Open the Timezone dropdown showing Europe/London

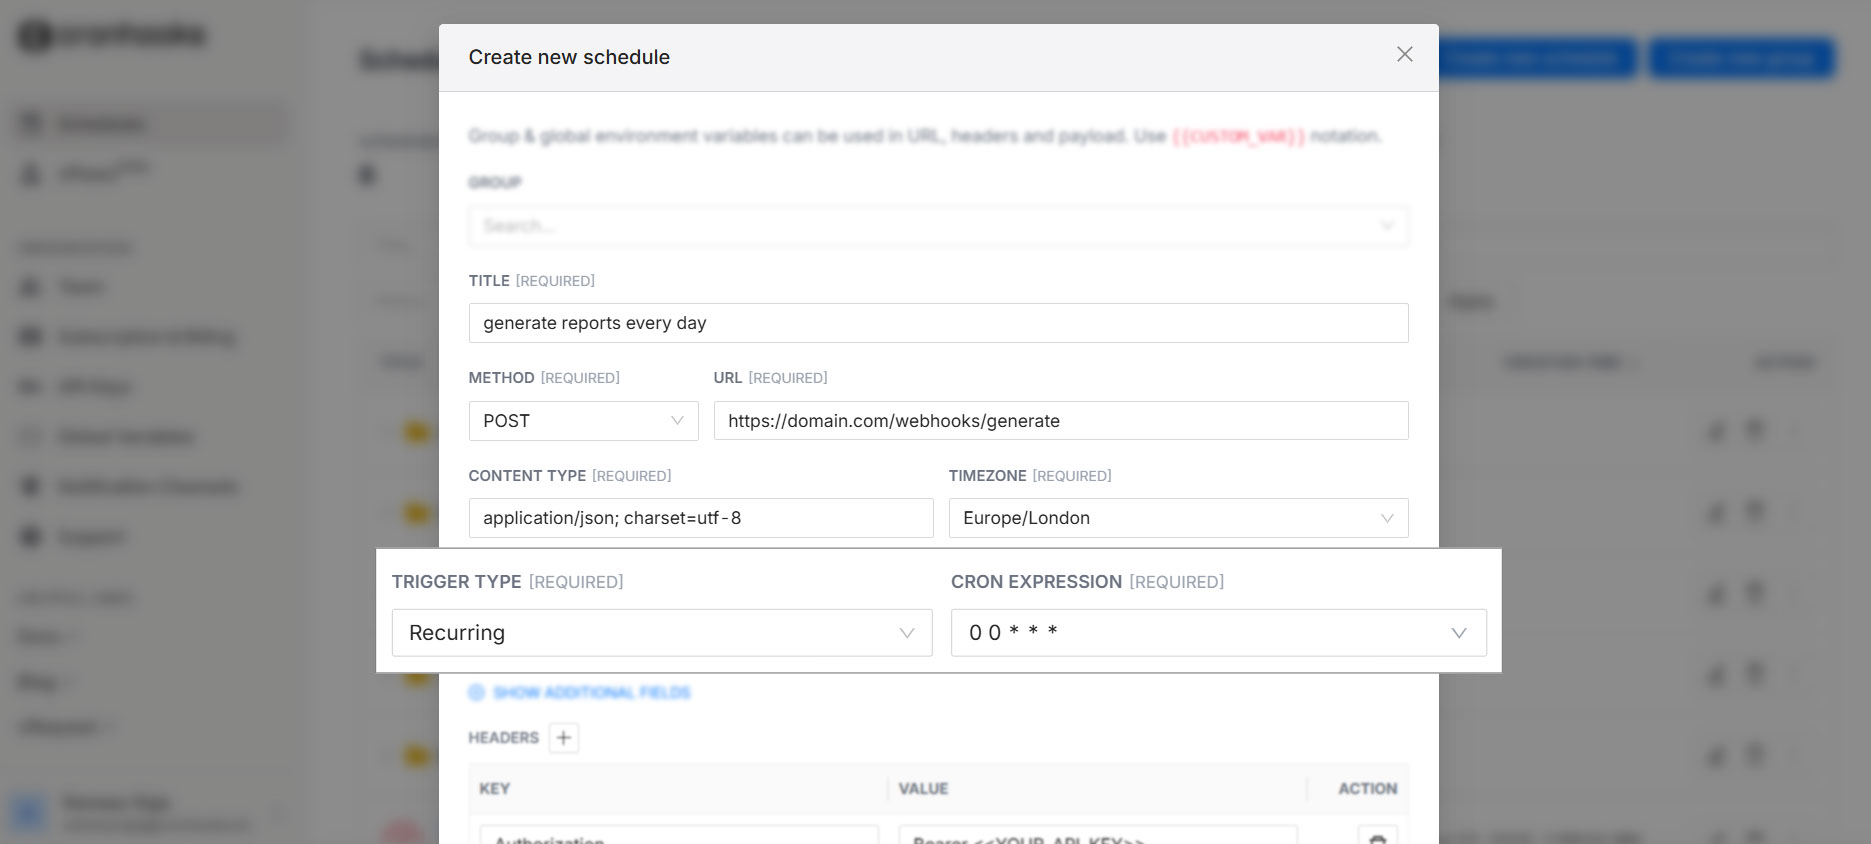coord(1178,518)
